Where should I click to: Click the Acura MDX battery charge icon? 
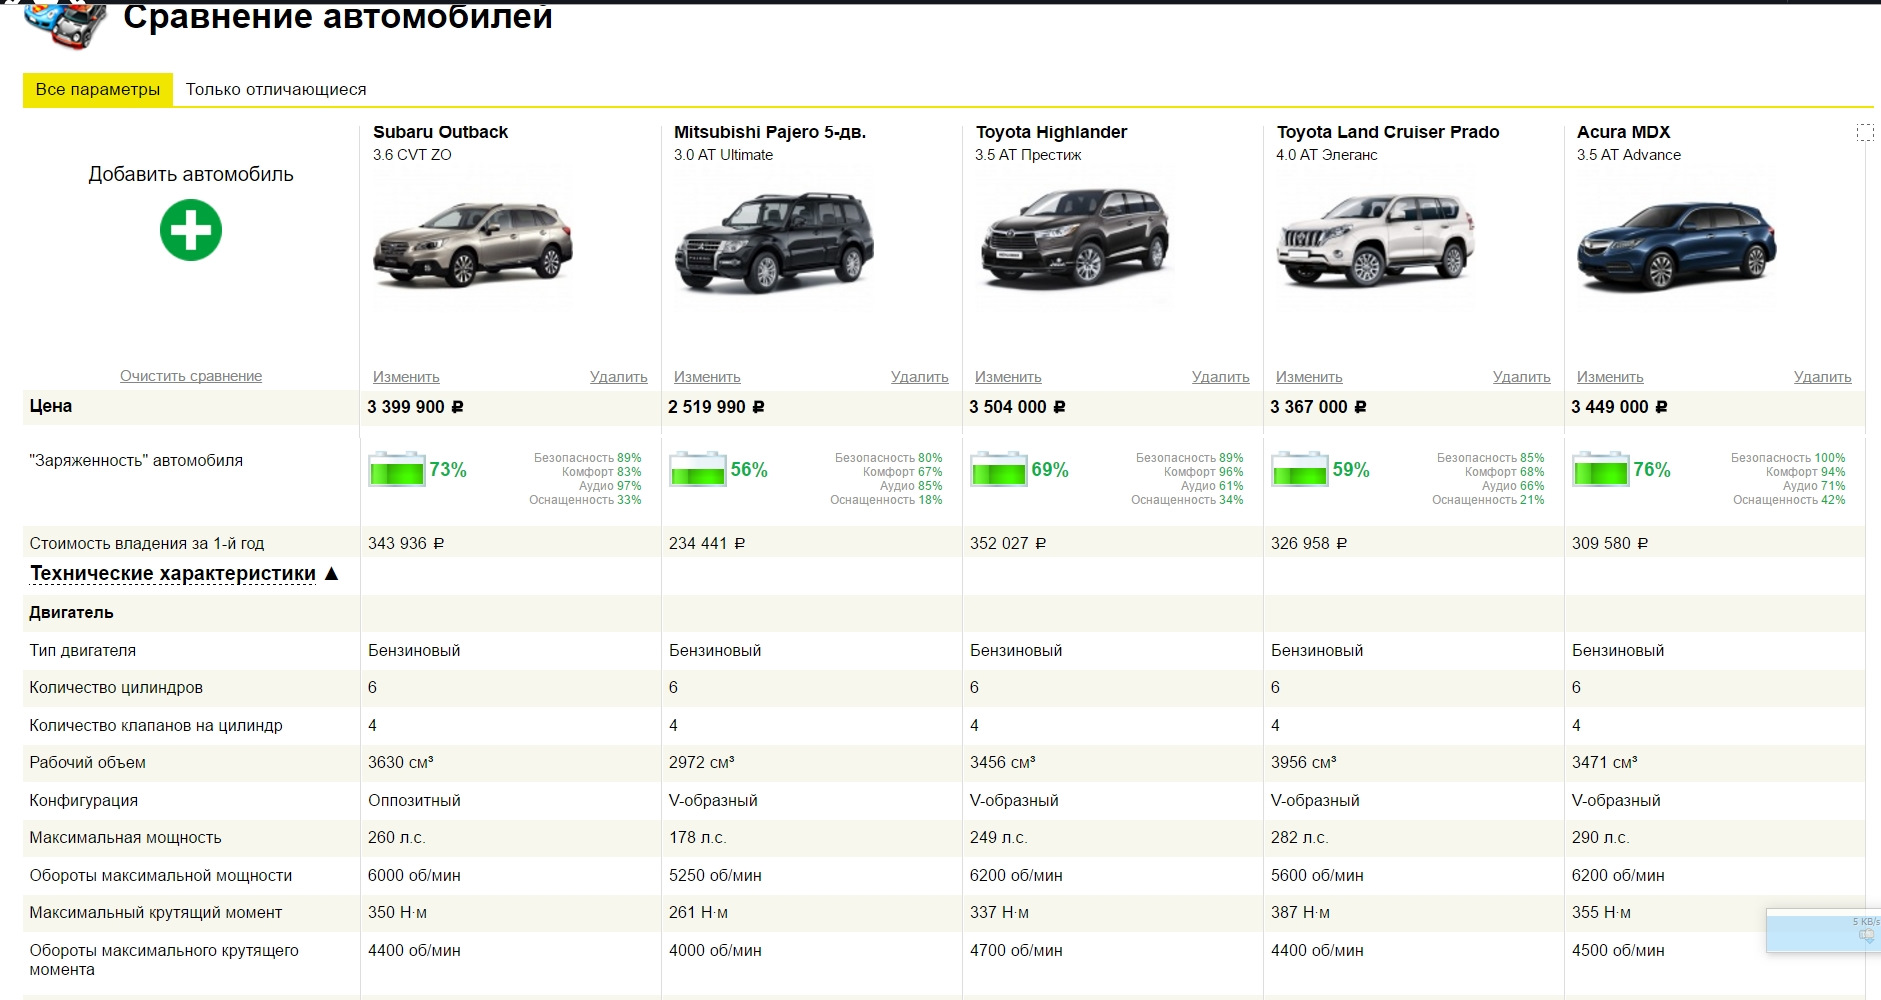click(1601, 469)
